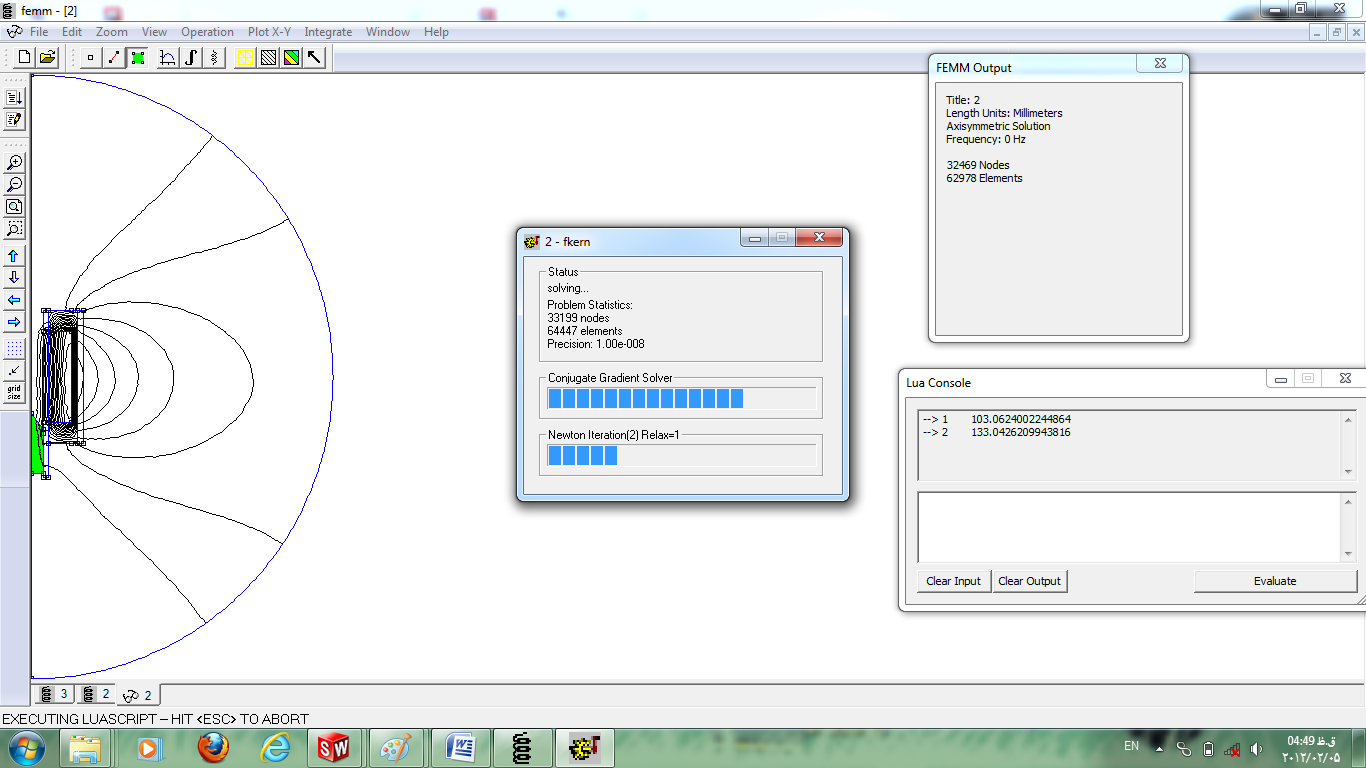The width and height of the screenshot is (1366, 768).
Task: Click the Clear Output button
Action: (x=1030, y=581)
